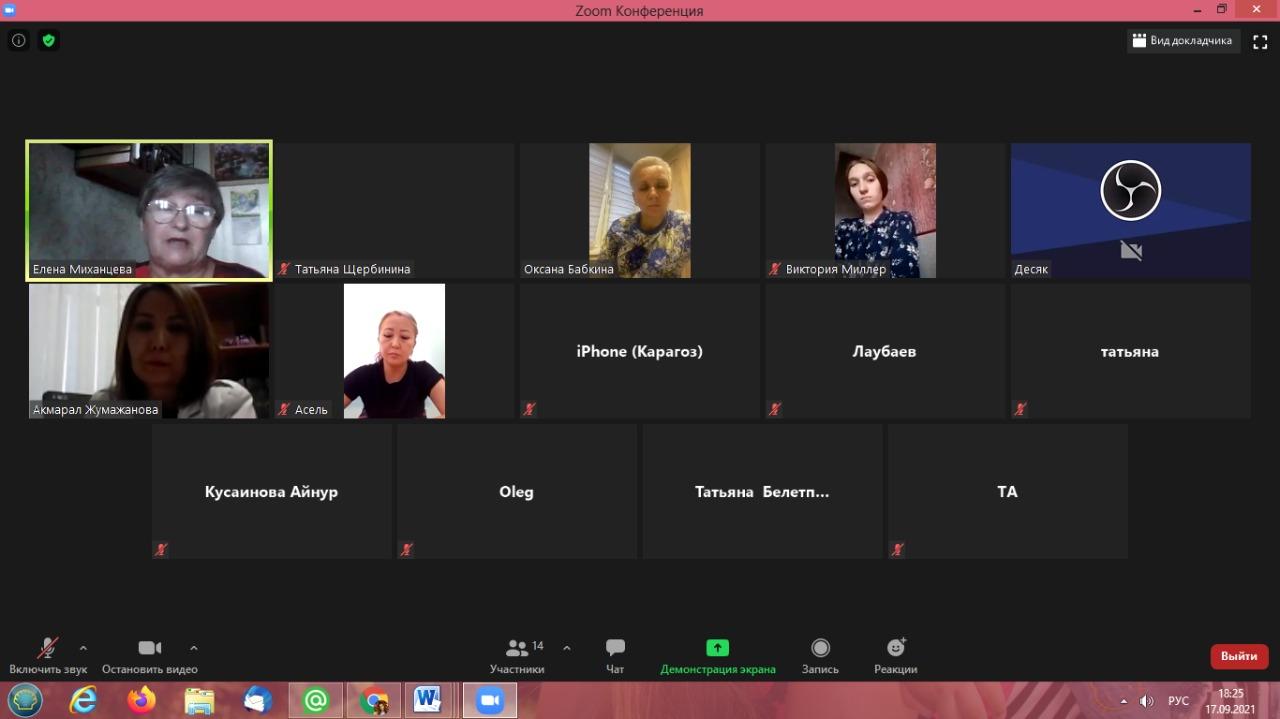Viewport: 1280px width, 719px height.
Task: Click muted mic icon beside Виктория Миллер
Action: pyautogui.click(x=775, y=269)
